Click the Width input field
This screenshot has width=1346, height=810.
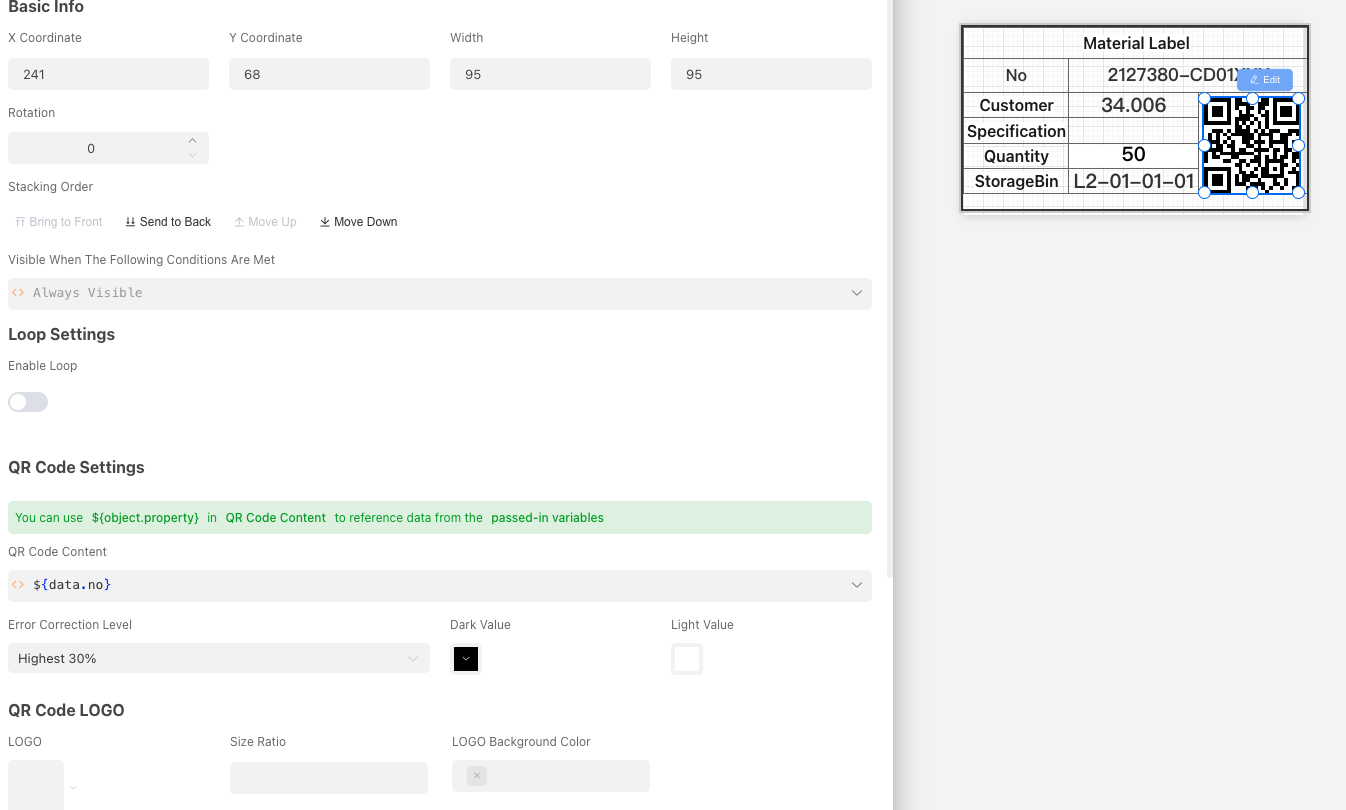click(x=550, y=74)
